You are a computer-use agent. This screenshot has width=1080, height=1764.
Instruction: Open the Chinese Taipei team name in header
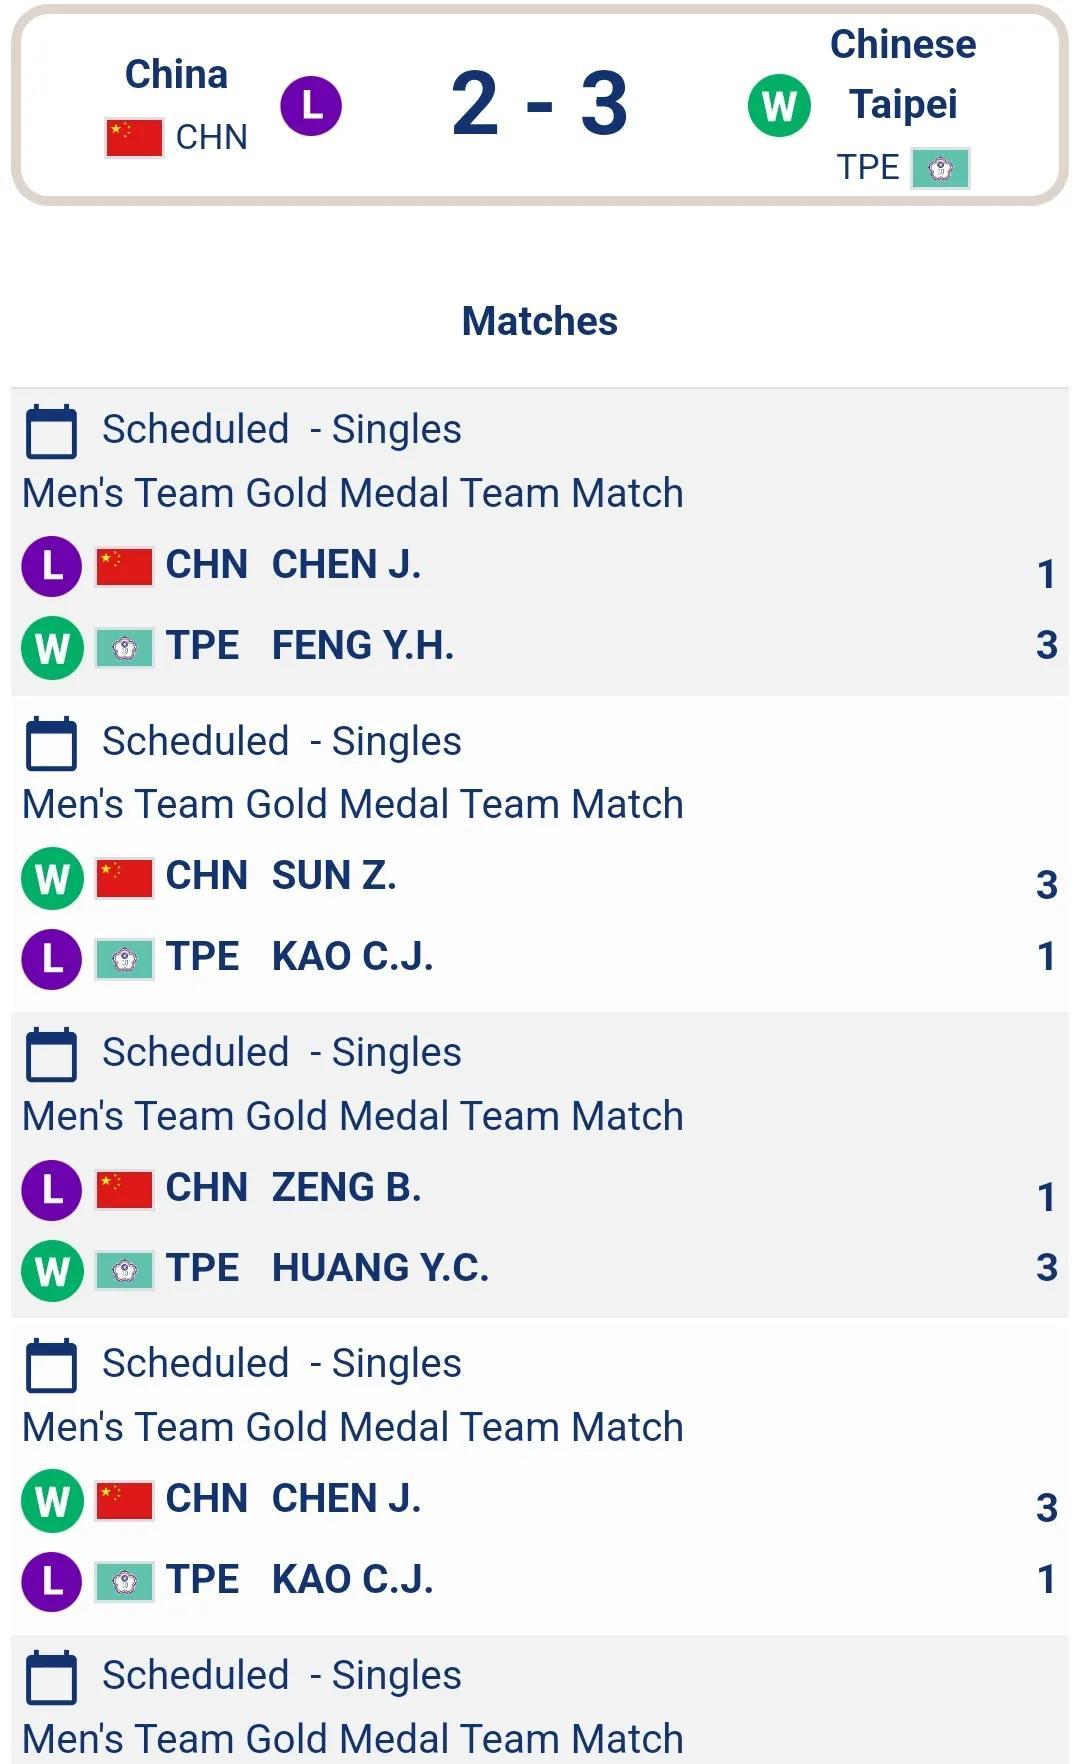pyautogui.click(x=903, y=74)
